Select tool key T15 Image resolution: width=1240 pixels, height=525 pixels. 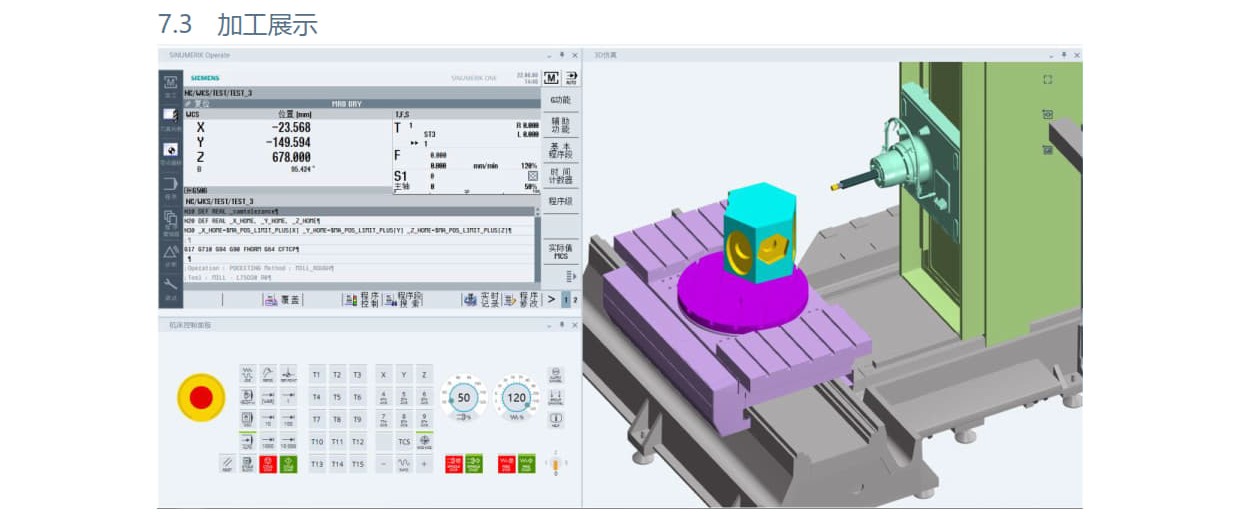358,464
